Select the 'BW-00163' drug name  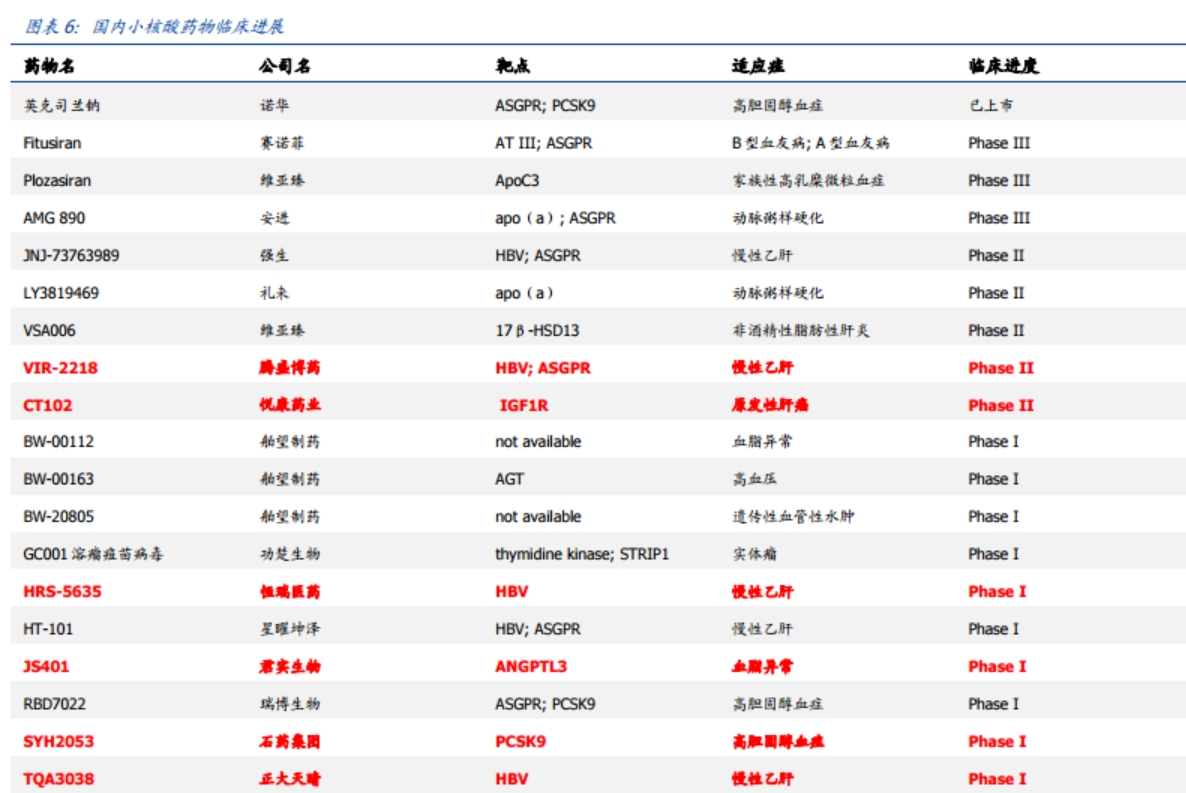click(58, 479)
